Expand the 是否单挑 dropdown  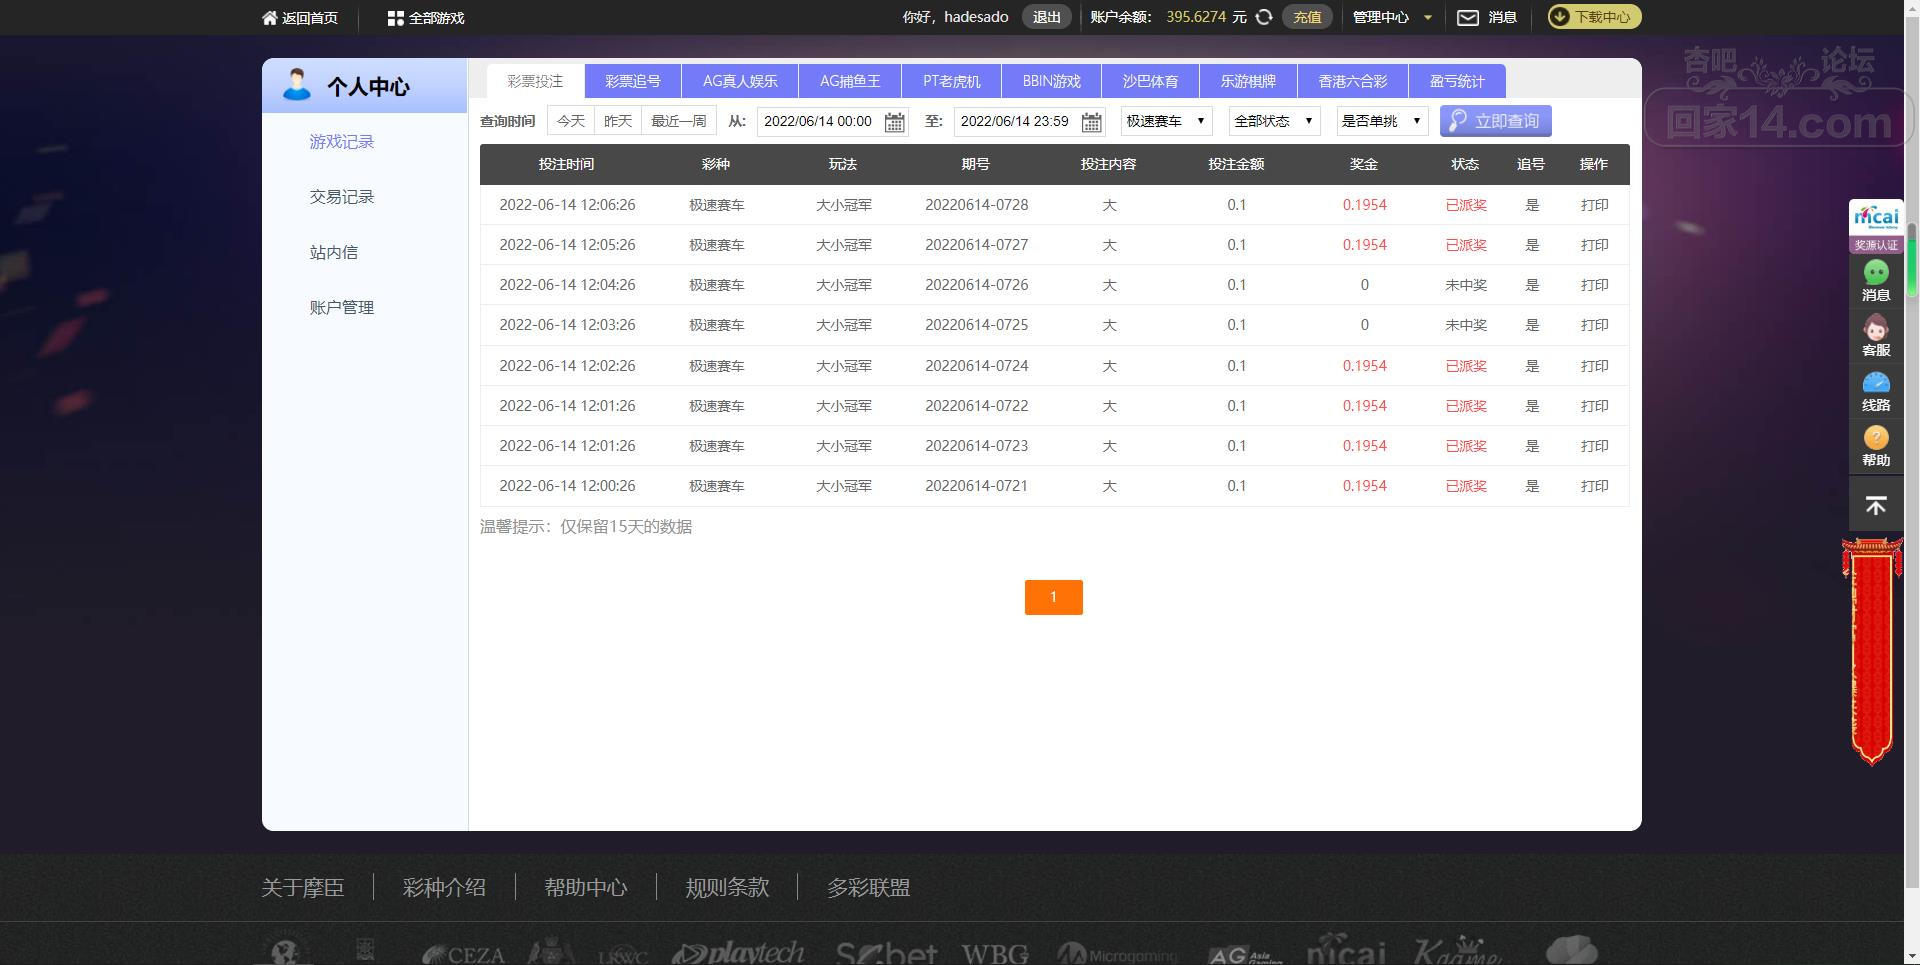(x=1381, y=121)
